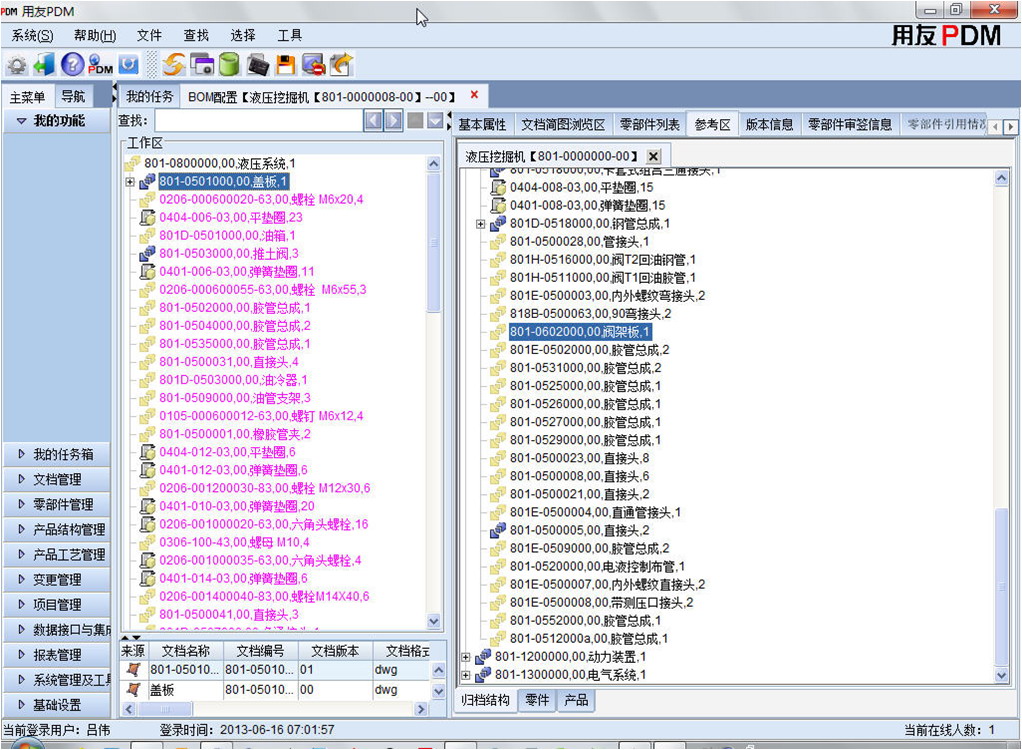Click the green database cylinder icon

click(x=229, y=64)
